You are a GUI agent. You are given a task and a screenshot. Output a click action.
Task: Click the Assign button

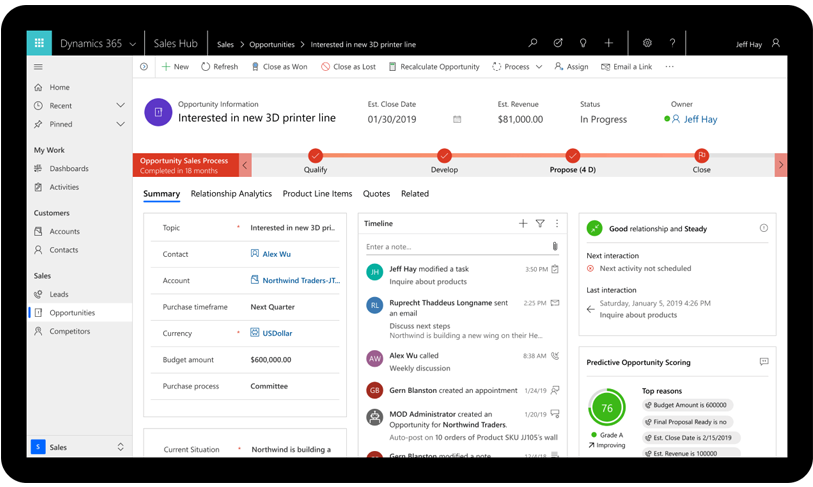coord(571,67)
